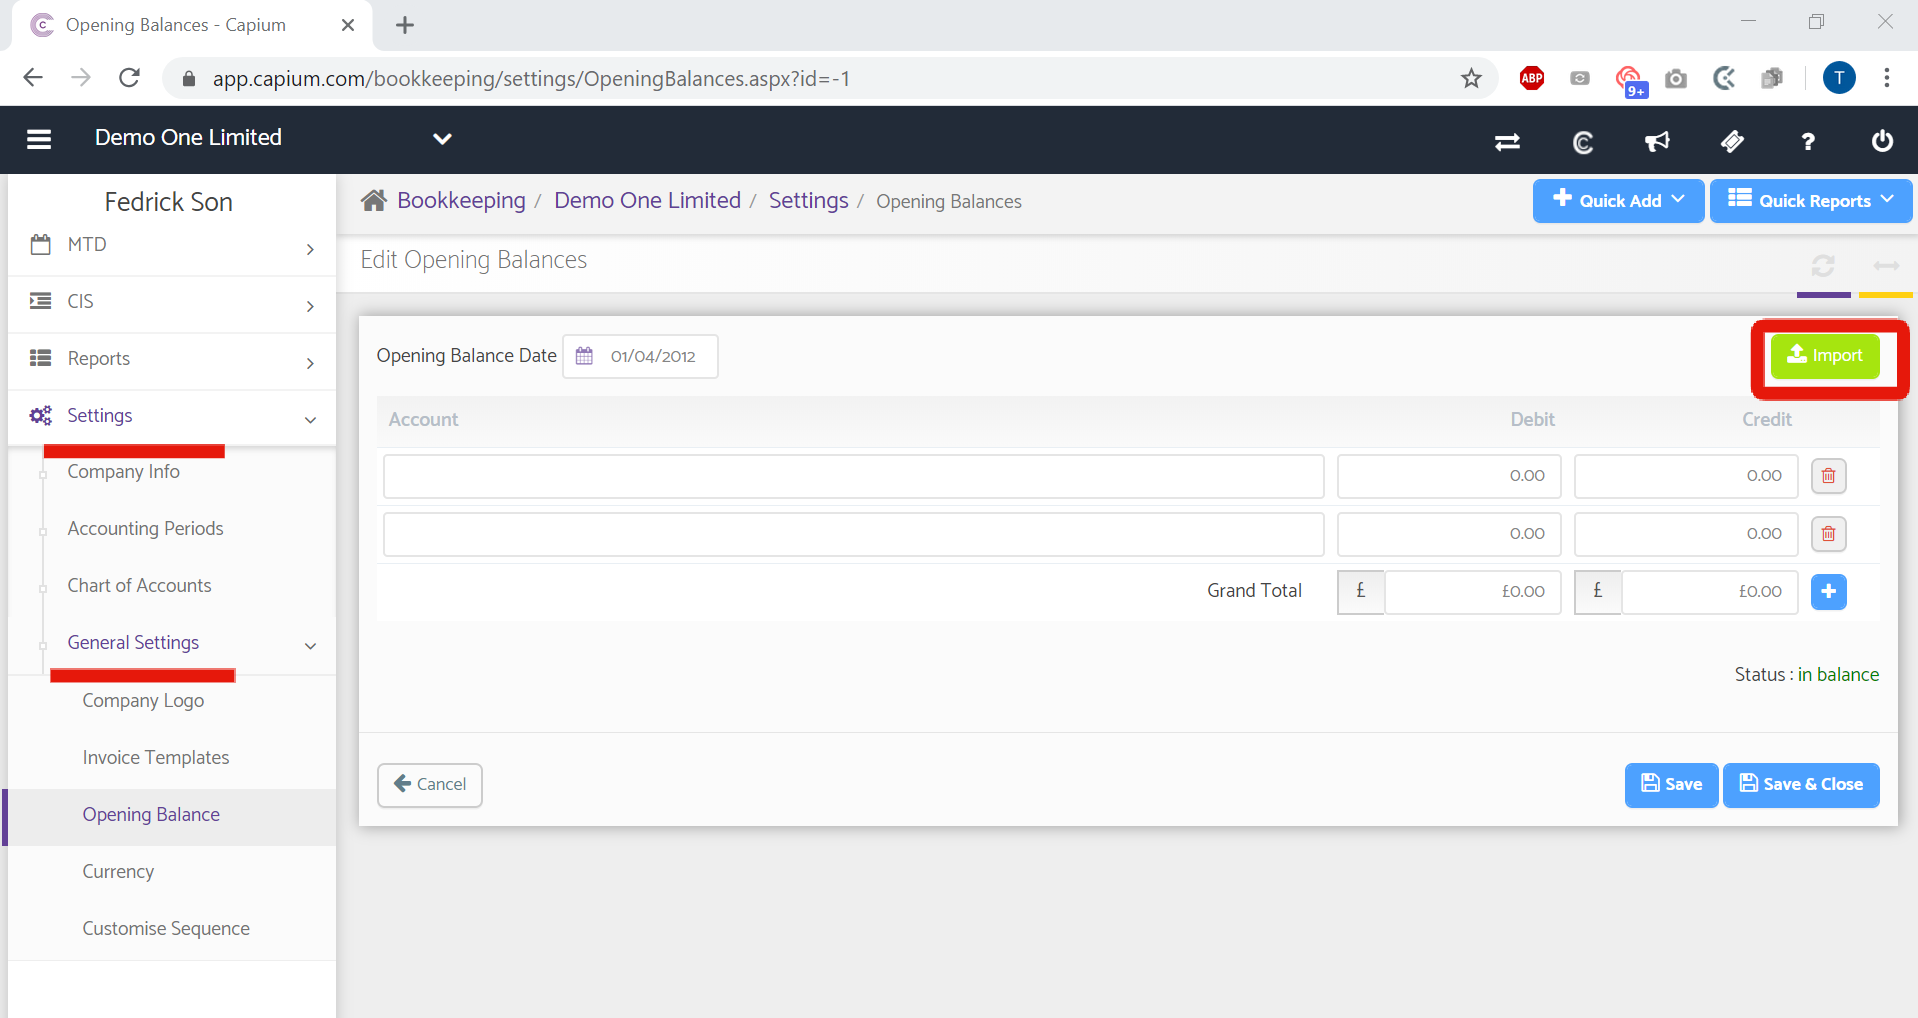
Task: Click the Grand Total debit £0.00 field
Action: [1472, 592]
